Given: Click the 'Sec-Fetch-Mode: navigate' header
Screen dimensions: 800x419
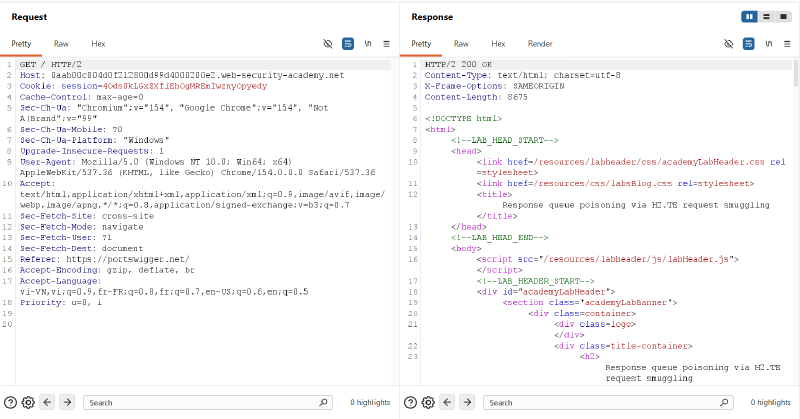Looking at the screenshot, I should 82,227.
